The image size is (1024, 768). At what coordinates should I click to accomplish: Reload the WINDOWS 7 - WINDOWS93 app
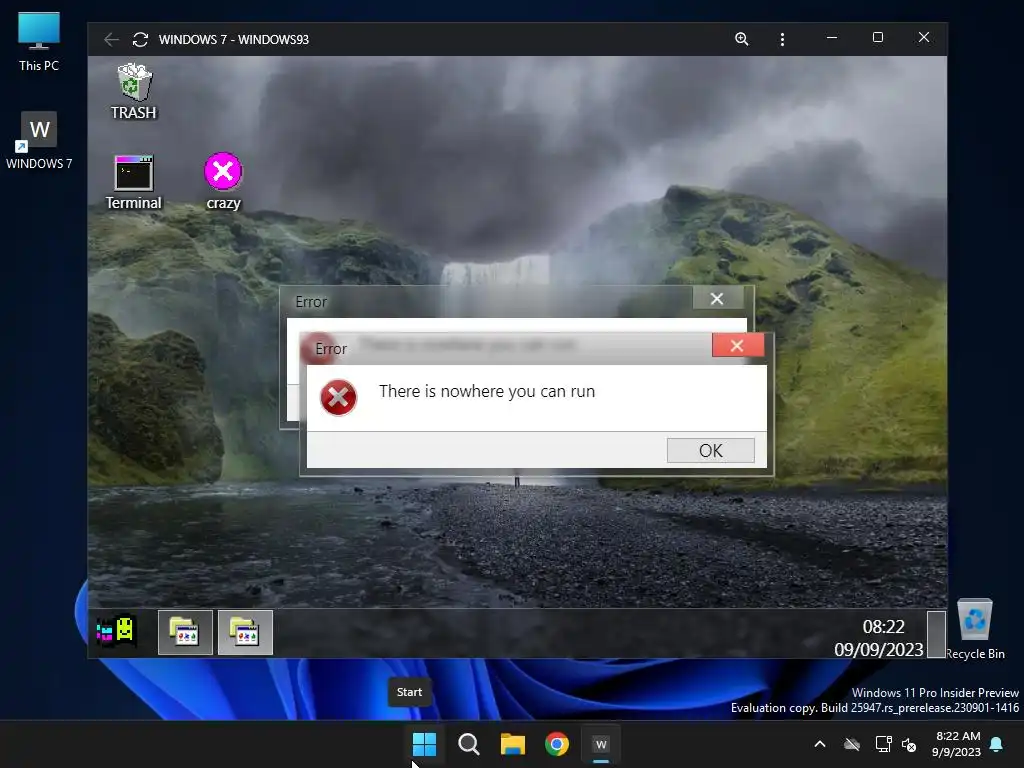[x=140, y=39]
